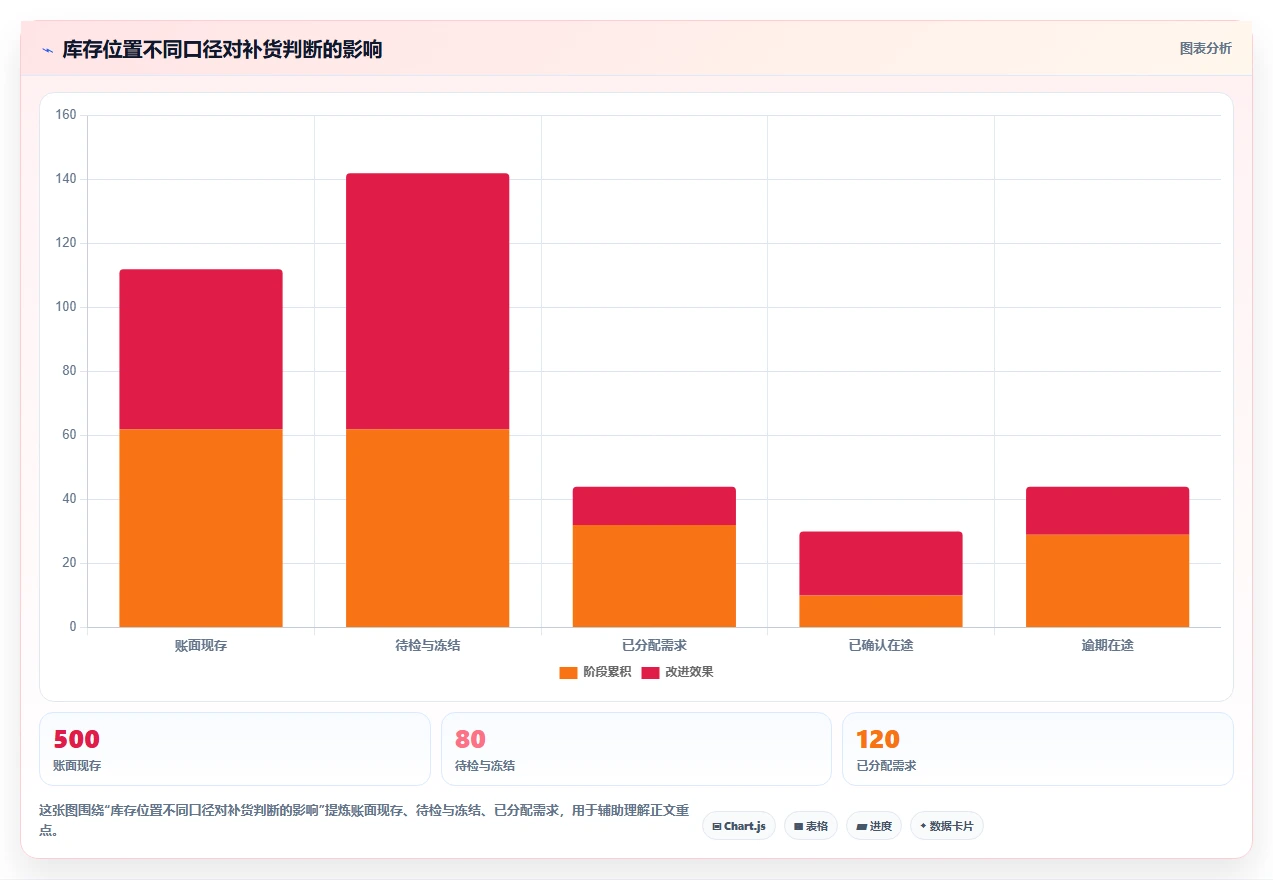Click the 图表分析 label in header

[x=1205, y=48]
